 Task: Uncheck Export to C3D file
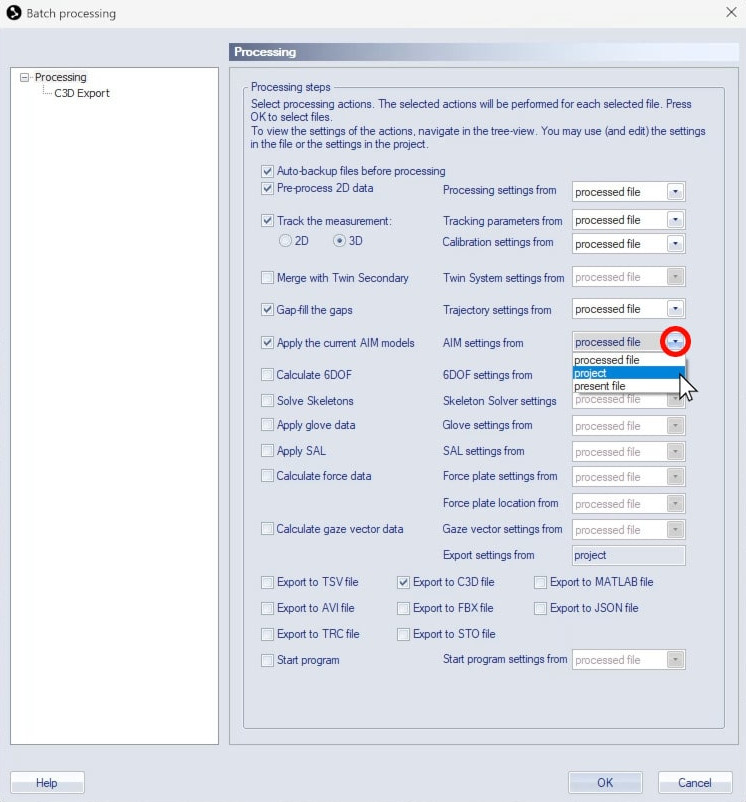coord(404,582)
